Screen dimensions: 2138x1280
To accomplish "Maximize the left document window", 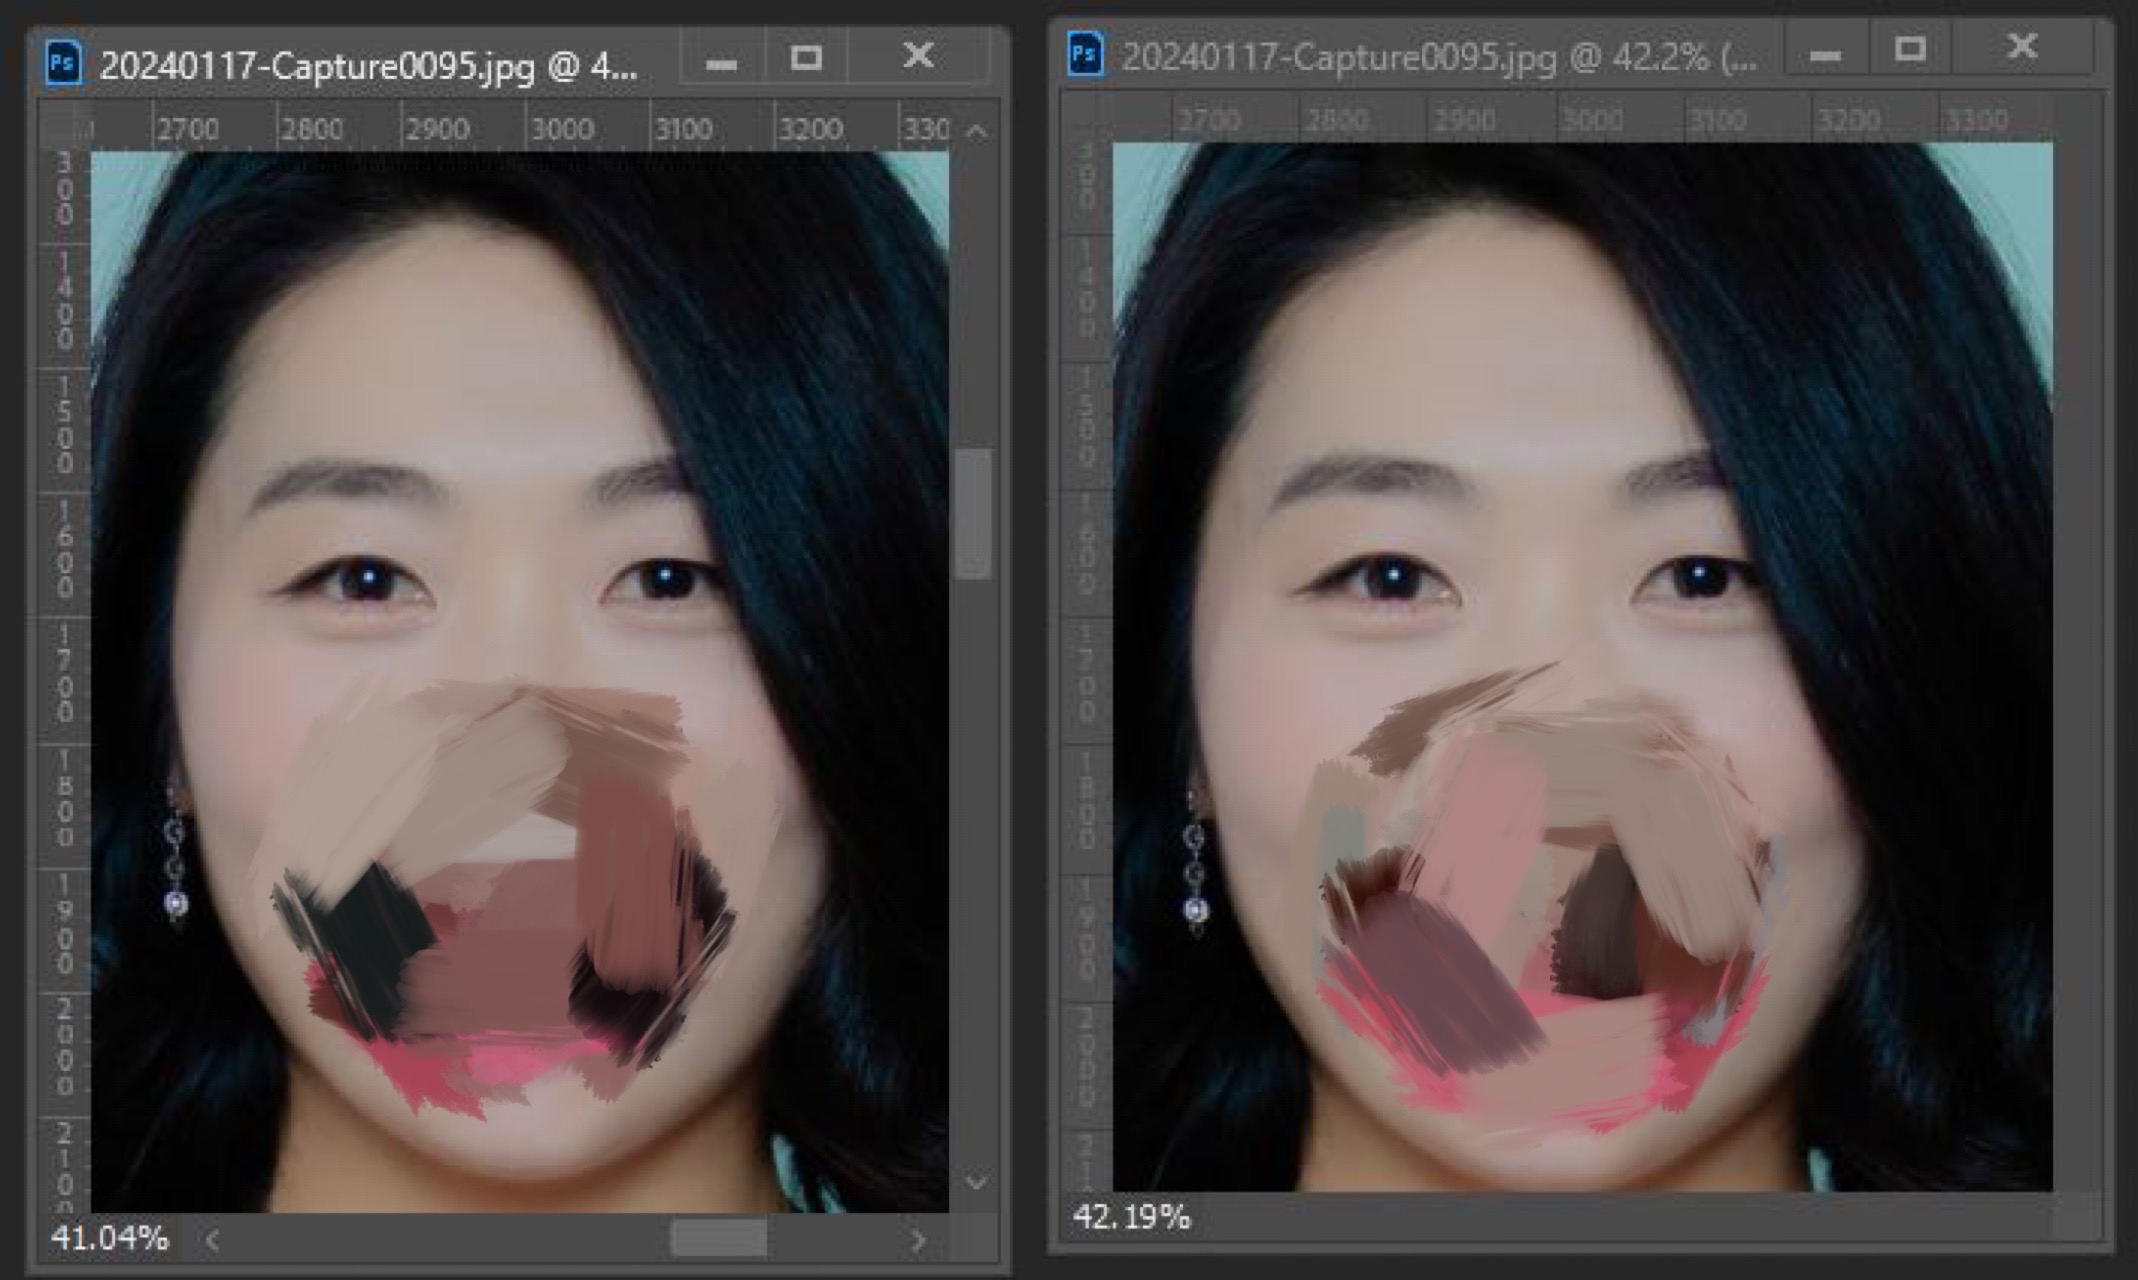I will pos(806,58).
